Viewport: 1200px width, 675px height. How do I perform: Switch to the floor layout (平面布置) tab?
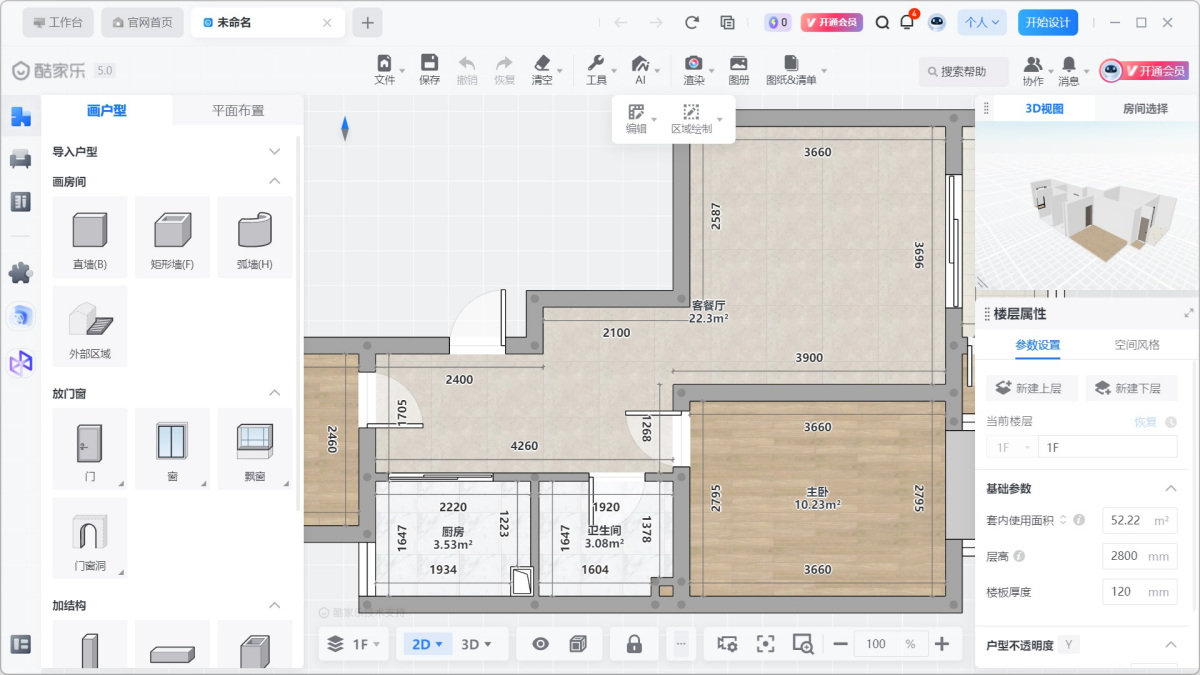(238, 111)
